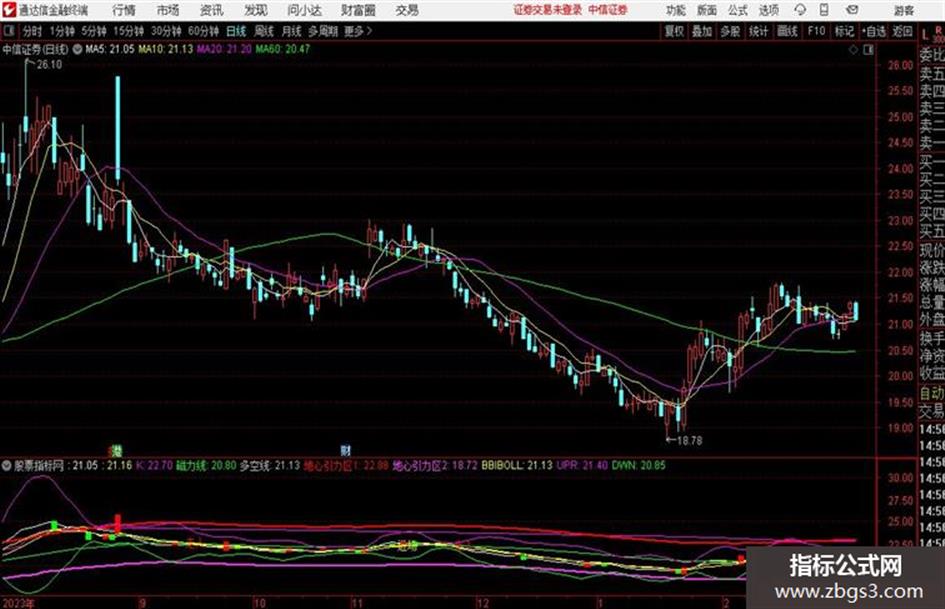Click the 叠加 overlay button
The height and width of the screenshot is (609, 945).
click(x=702, y=31)
